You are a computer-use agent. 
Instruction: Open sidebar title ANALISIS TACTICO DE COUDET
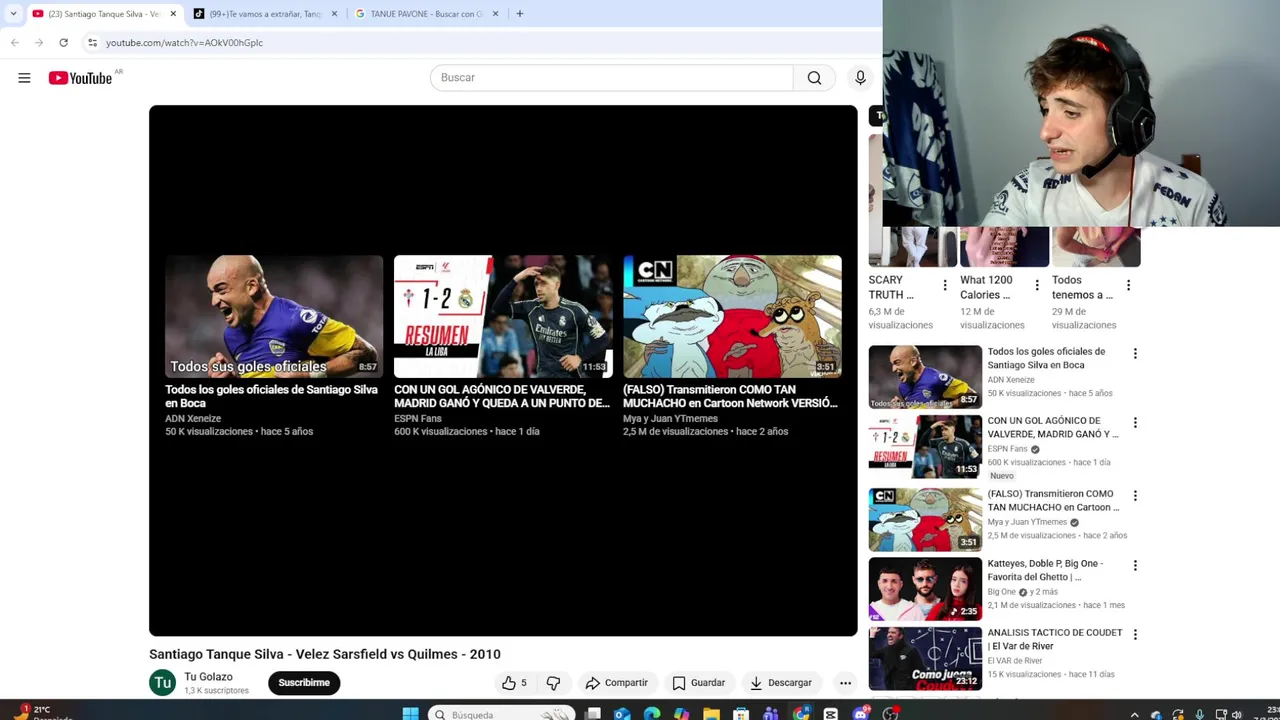click(x=1054, y=639)
